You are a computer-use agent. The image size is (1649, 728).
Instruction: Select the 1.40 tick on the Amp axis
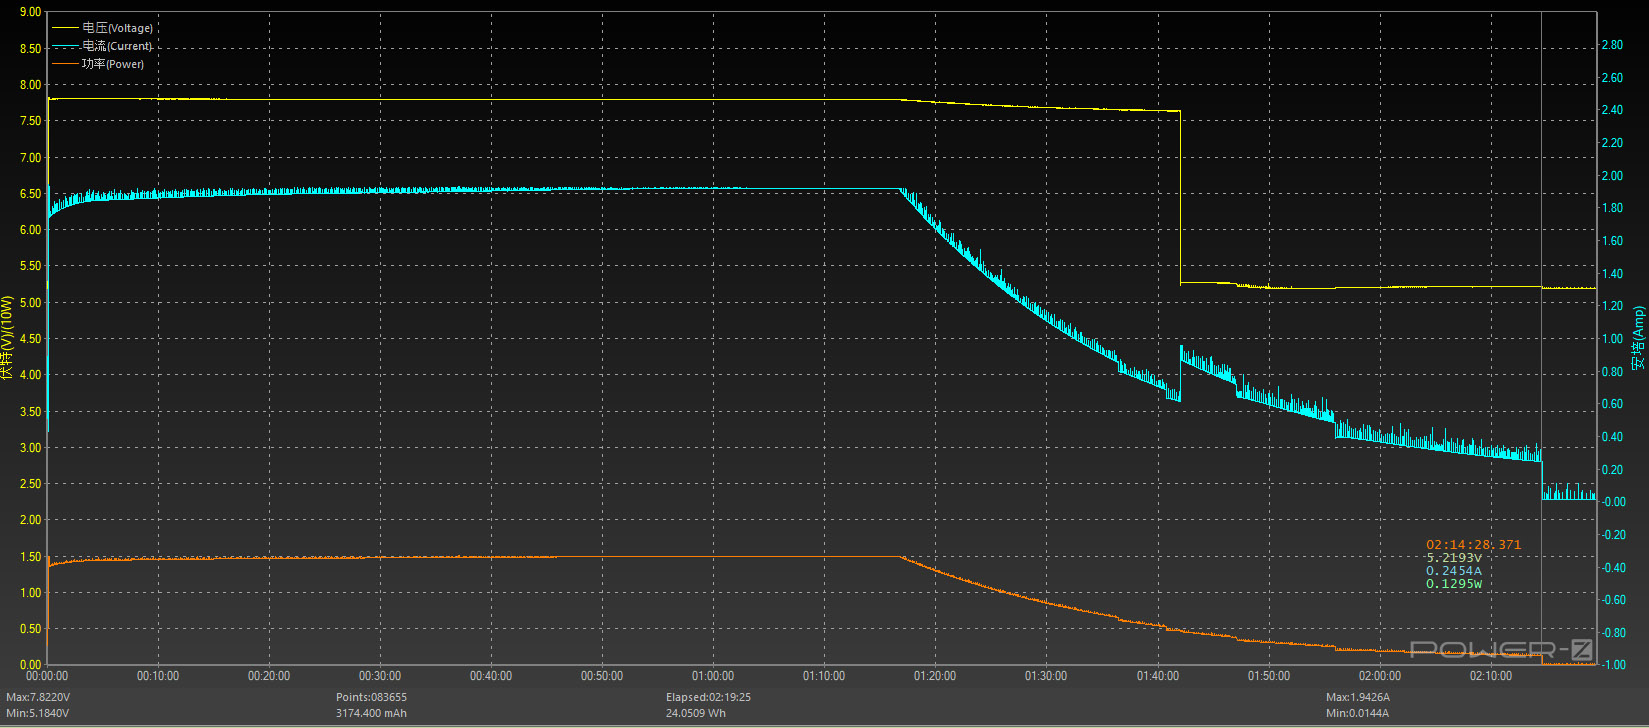point(1612,273)
